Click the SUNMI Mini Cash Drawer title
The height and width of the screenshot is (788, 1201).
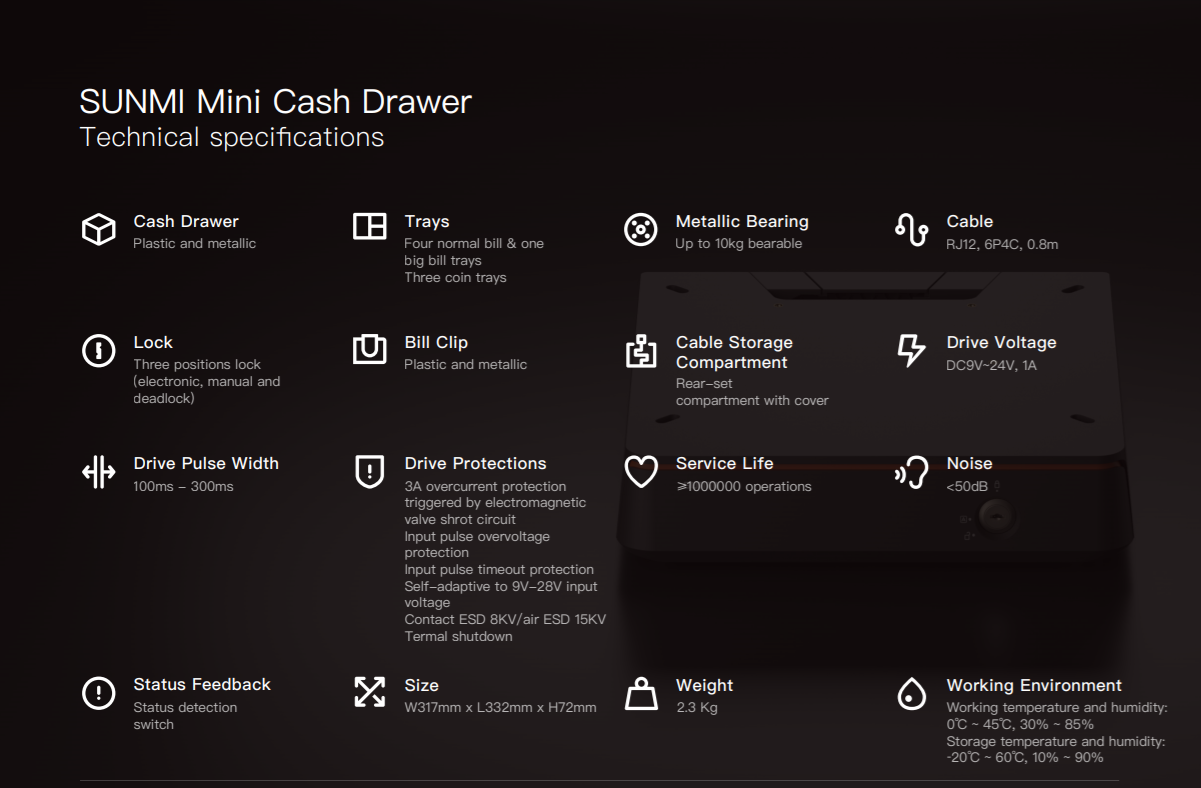click(x=275, y=102)
